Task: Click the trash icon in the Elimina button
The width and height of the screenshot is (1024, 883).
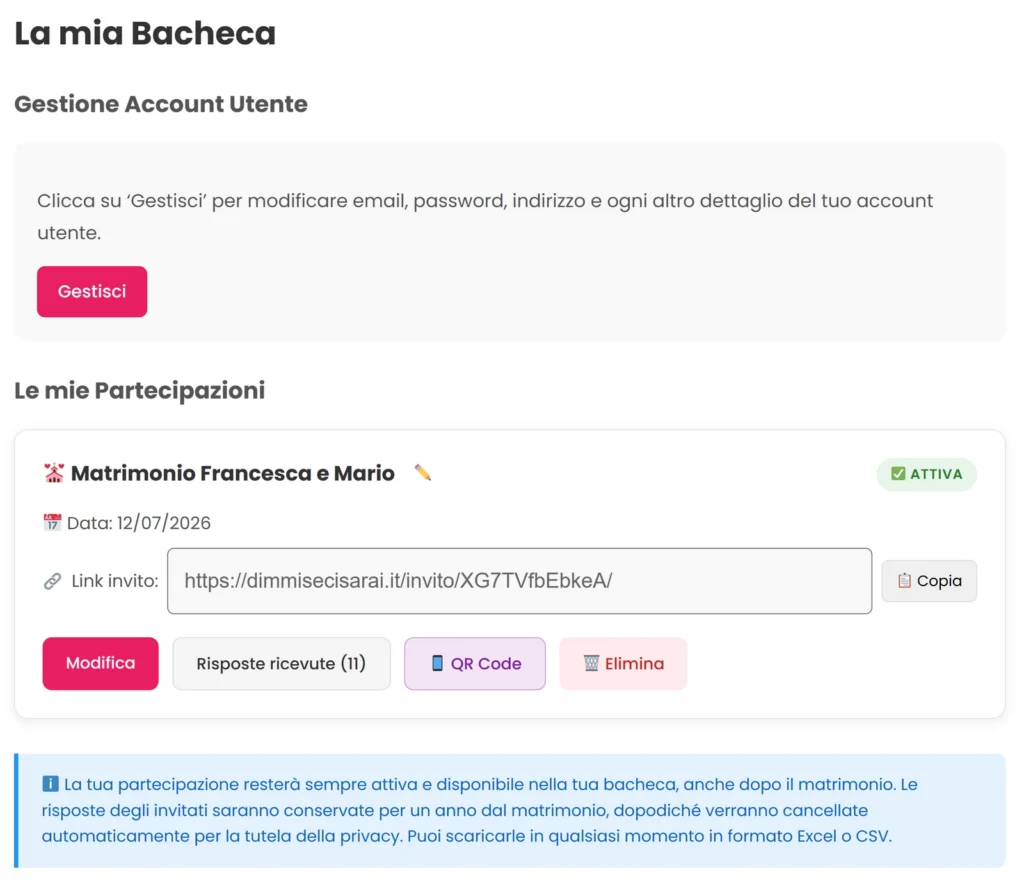Action: 591,663
